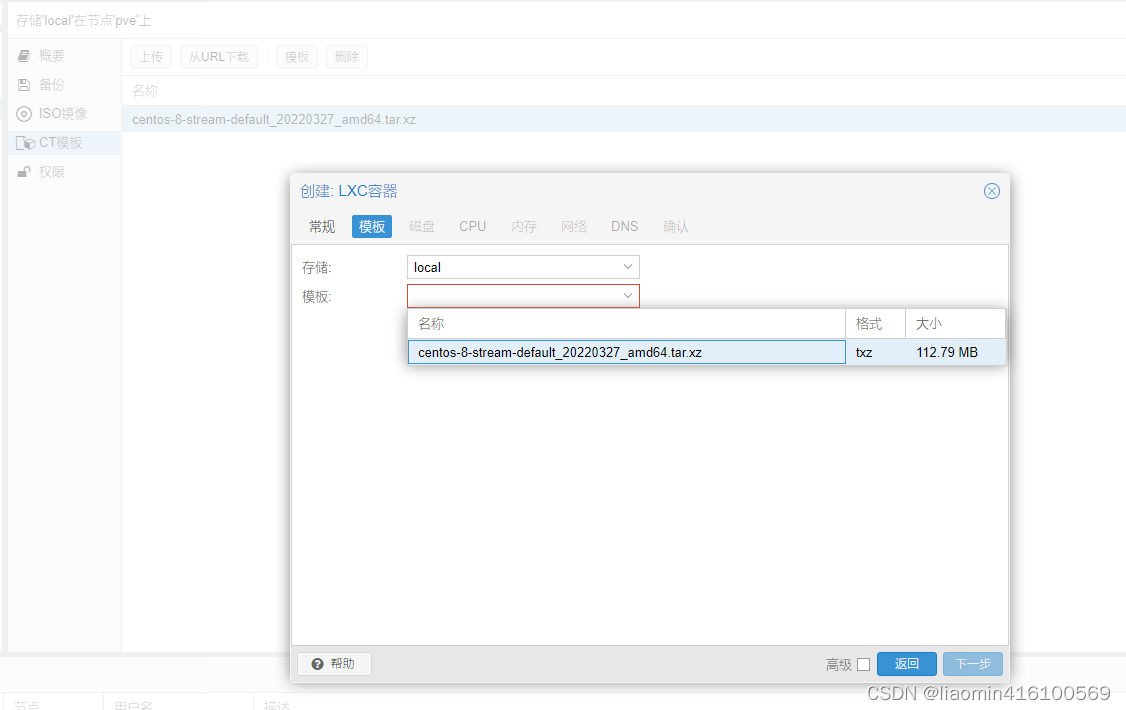Sort dropdown list by 格式 column

pos(875,324)
